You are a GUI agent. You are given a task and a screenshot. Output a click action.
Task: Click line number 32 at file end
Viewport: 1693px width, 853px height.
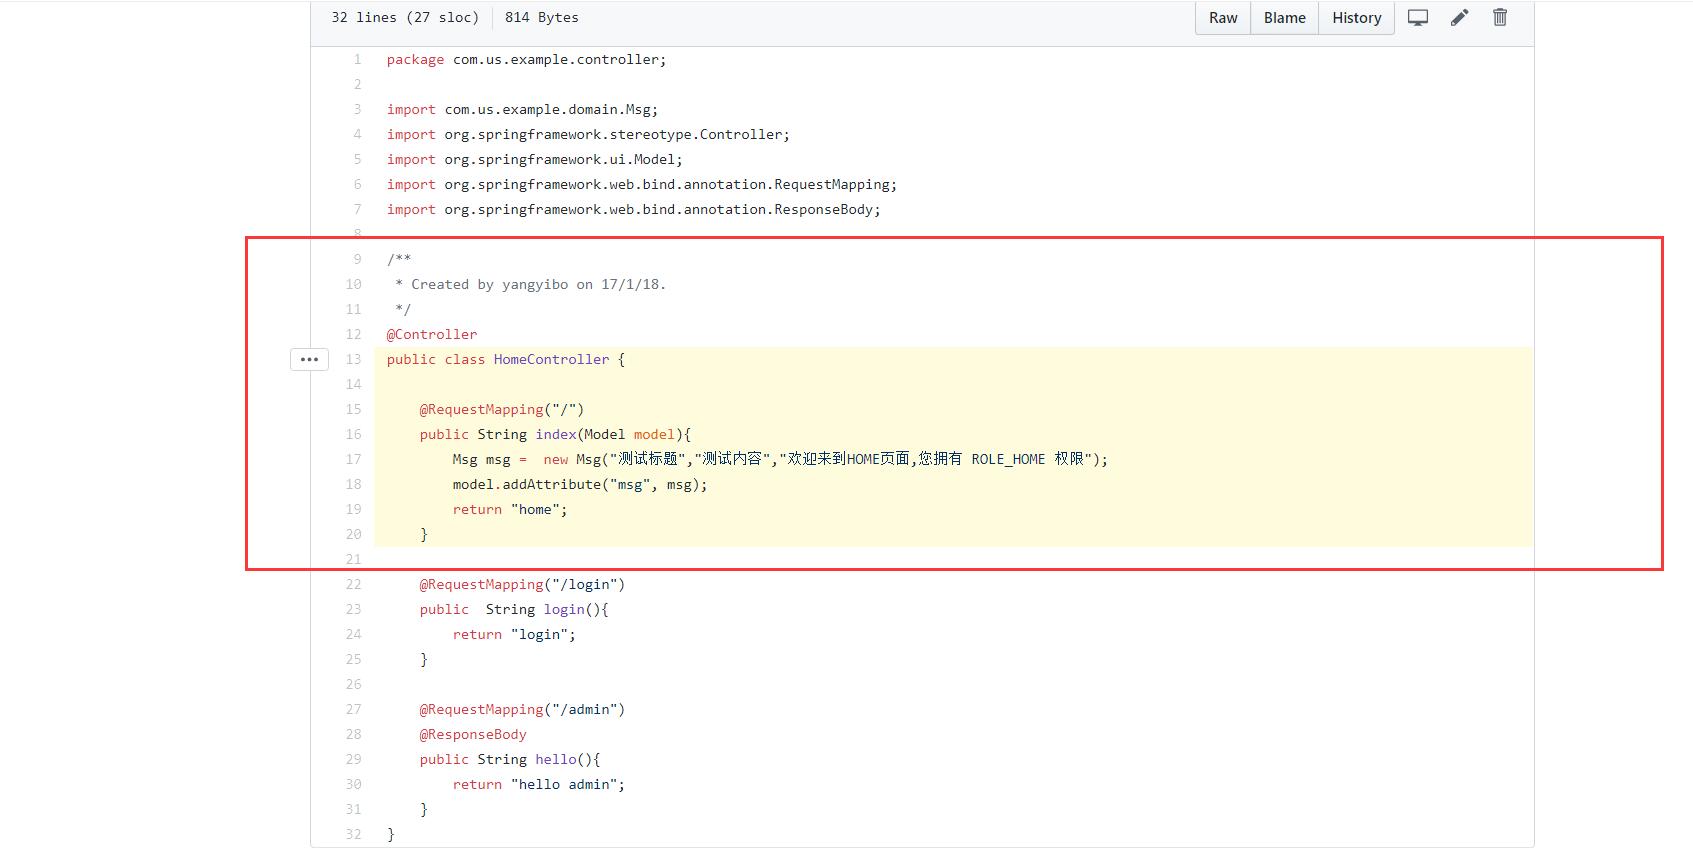[353, 834]
